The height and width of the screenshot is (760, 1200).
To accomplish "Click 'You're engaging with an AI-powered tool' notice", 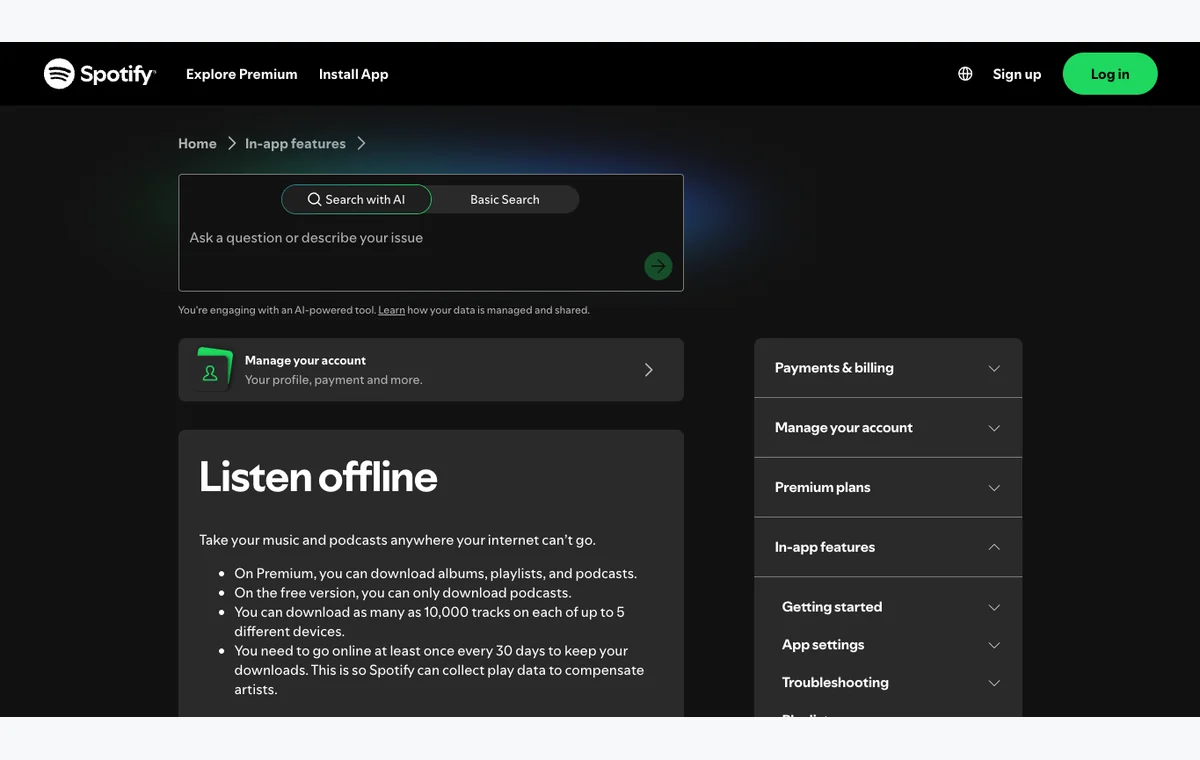I will coord(384,311).
